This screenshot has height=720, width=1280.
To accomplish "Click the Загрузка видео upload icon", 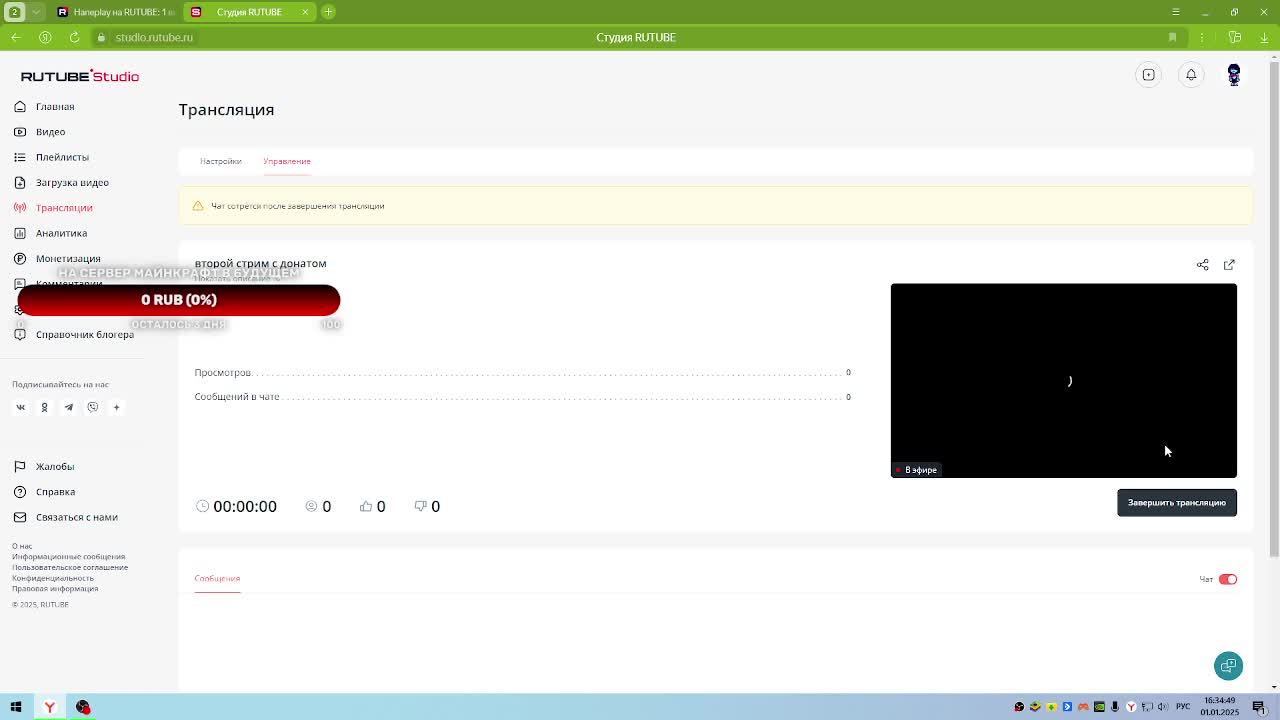I will point(19,182).
